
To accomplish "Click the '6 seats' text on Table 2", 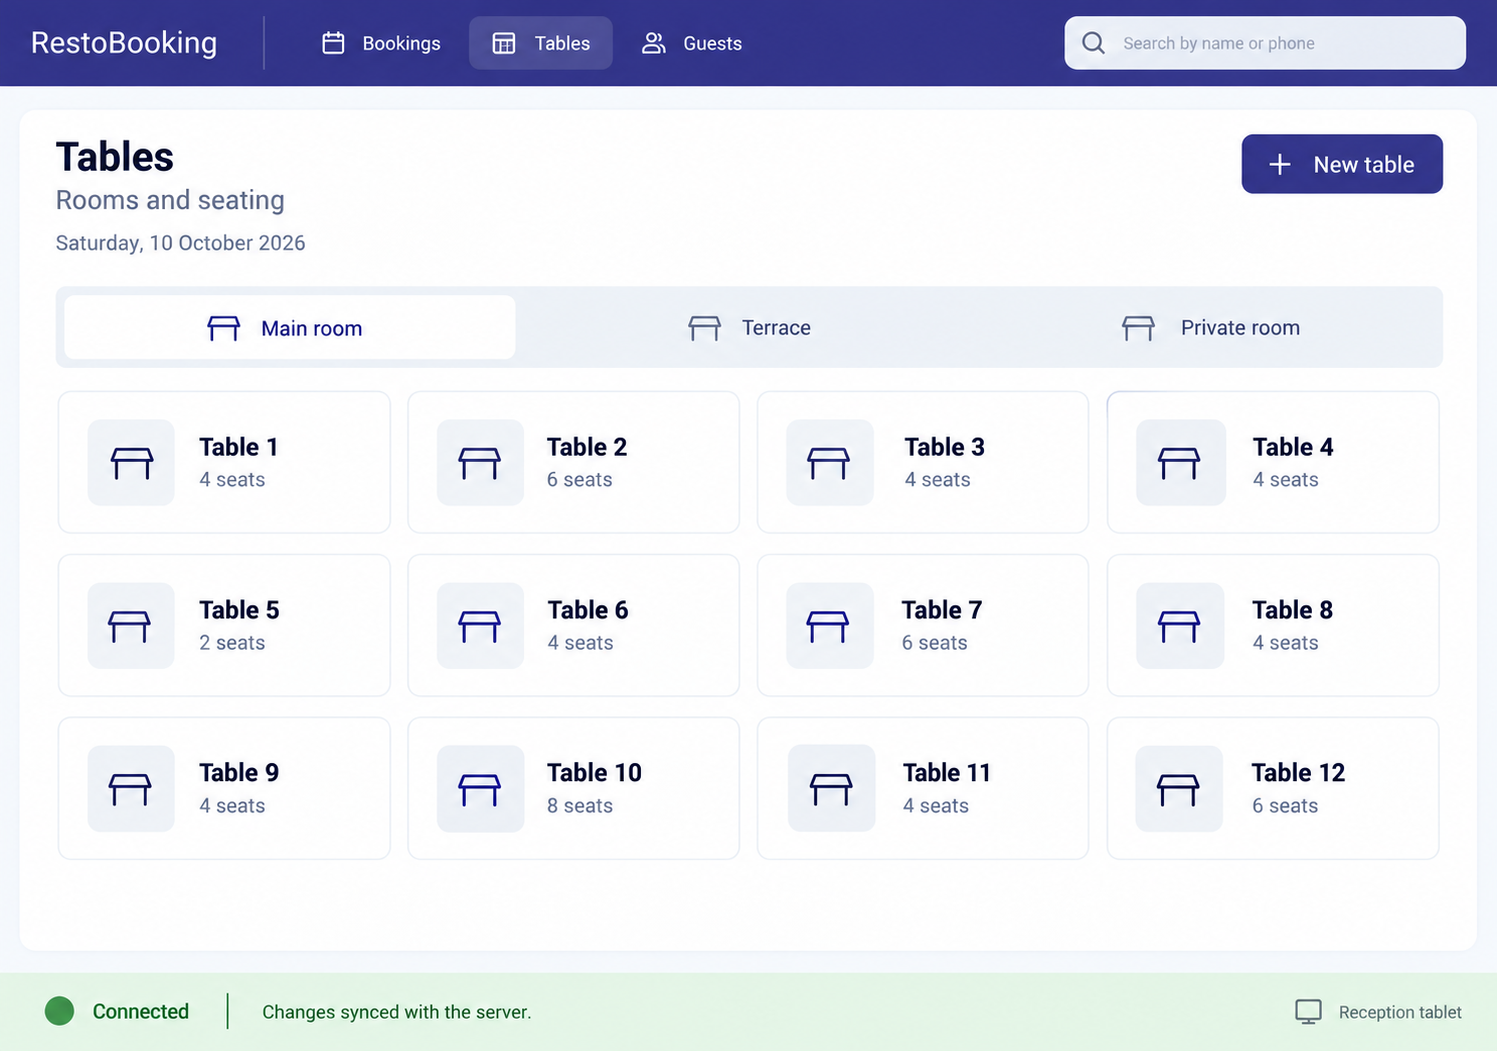I will click(580, 480).
